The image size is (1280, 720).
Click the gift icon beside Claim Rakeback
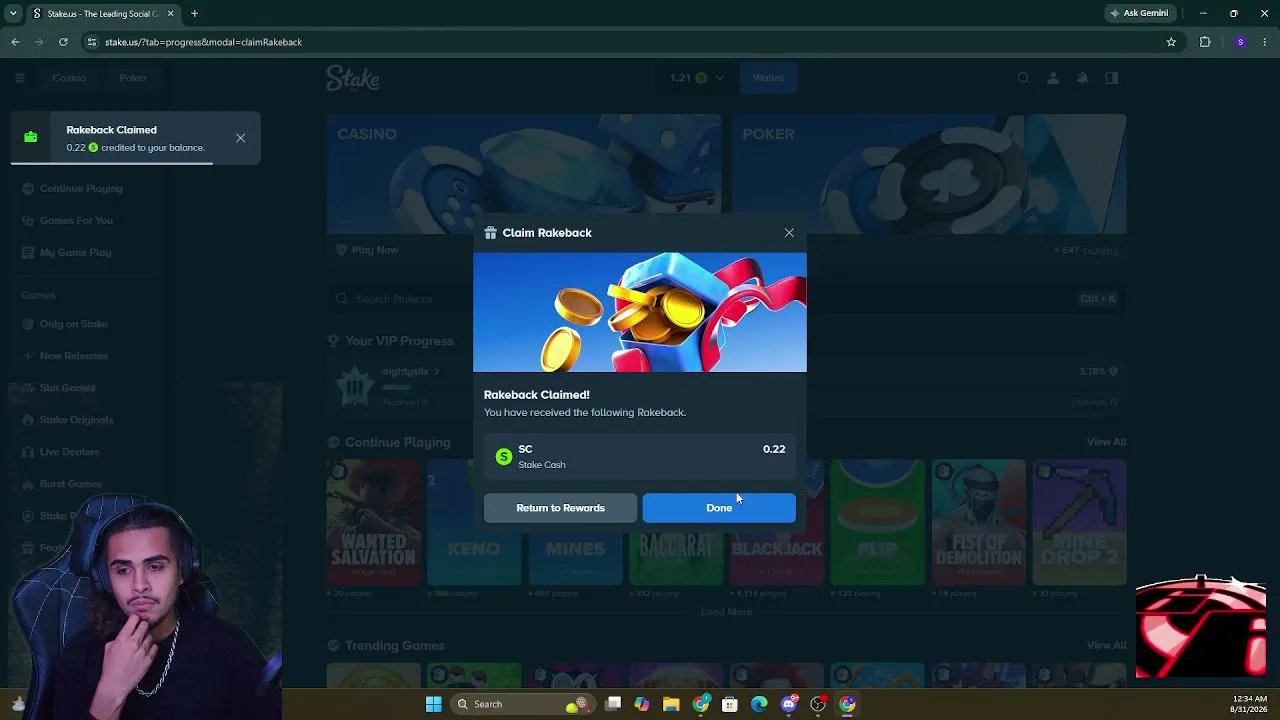coord(490,233)
